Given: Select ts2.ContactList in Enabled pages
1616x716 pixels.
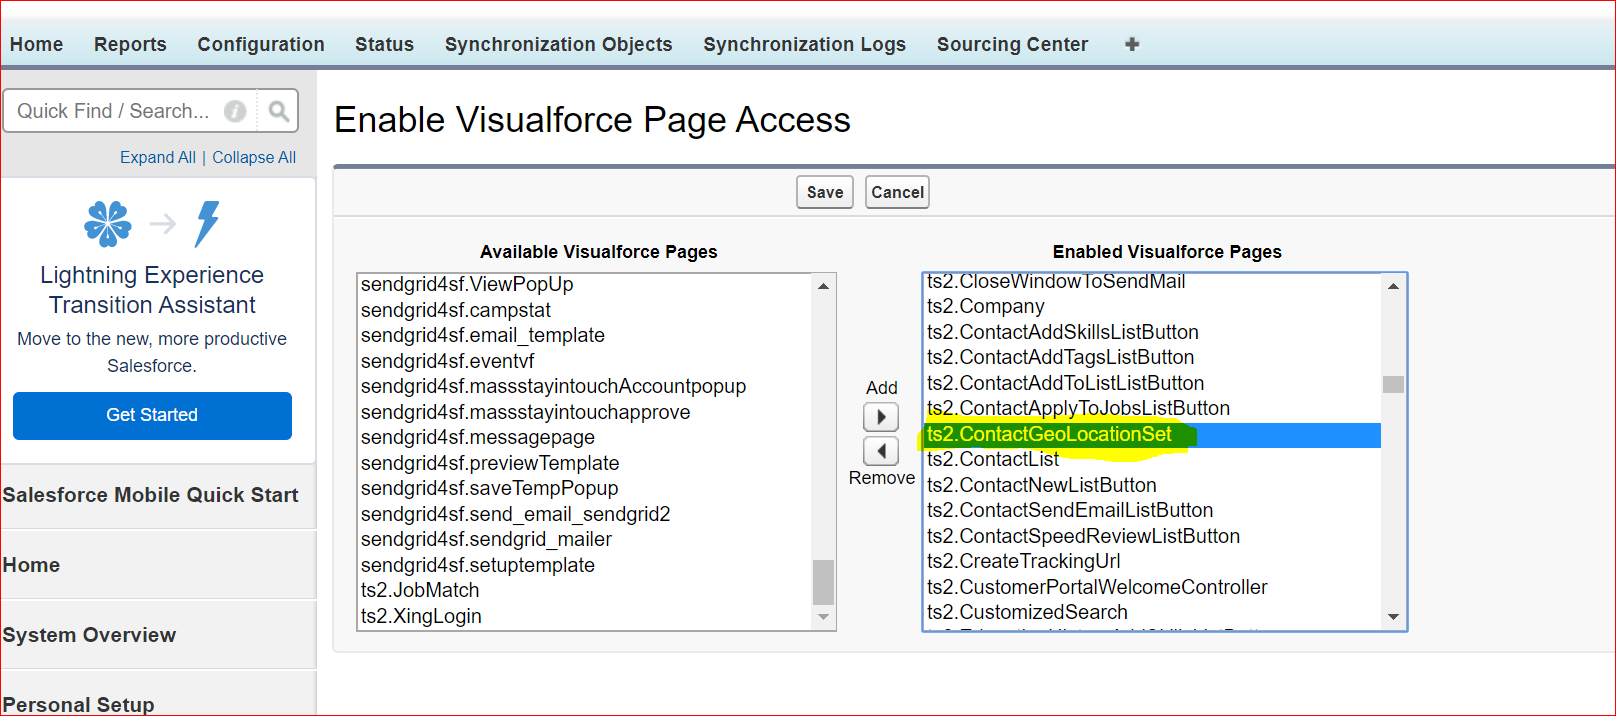Looking at the screenshot, I should tap(1152, 459).
